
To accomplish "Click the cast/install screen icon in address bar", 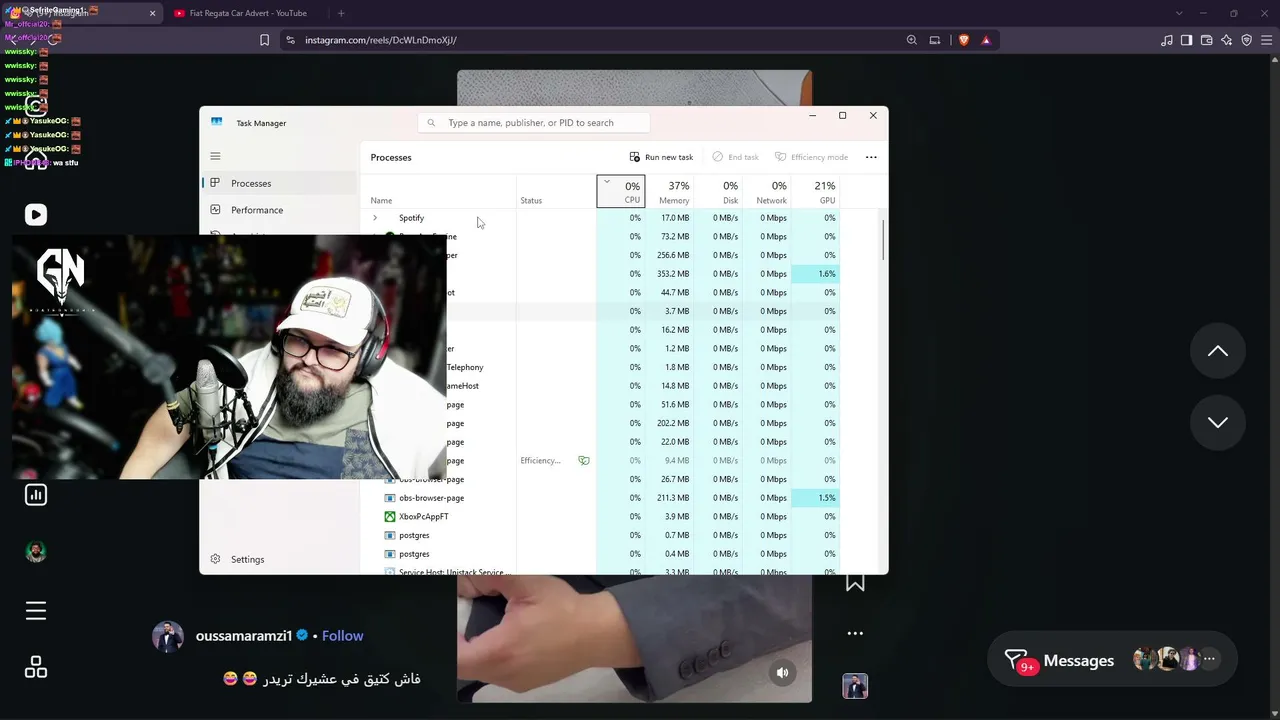I will [x=935, y=40].
